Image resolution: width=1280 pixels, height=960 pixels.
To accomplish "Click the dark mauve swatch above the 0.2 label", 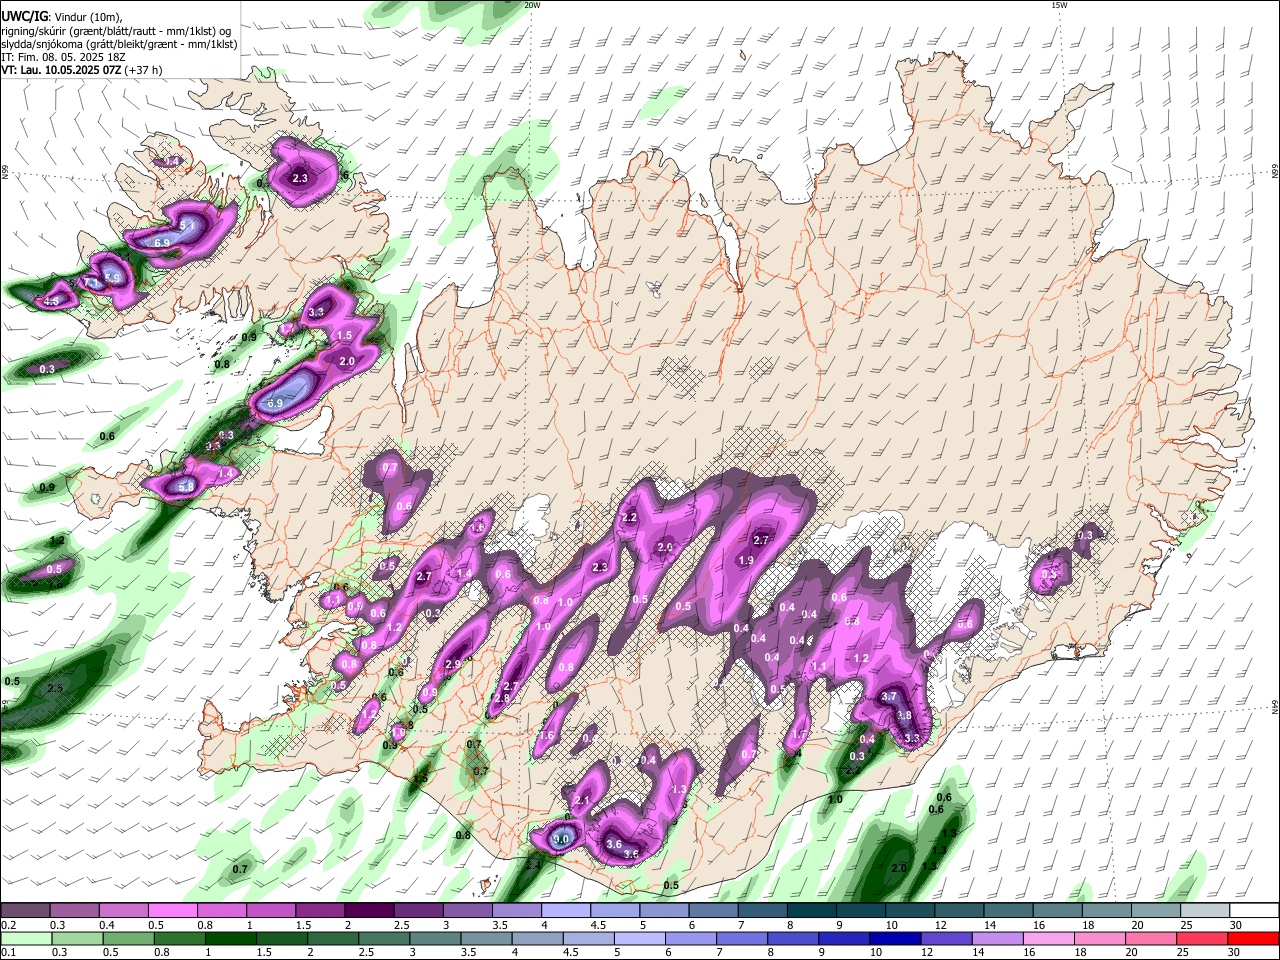I will pos(24,910).
